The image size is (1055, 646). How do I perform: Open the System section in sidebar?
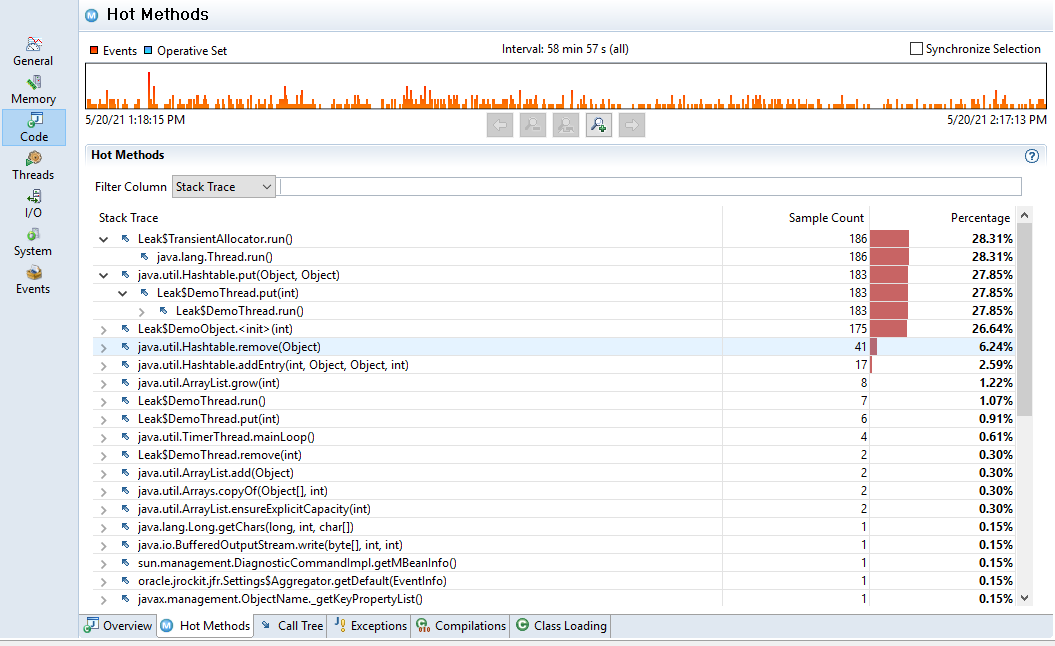tap(33, 242)
